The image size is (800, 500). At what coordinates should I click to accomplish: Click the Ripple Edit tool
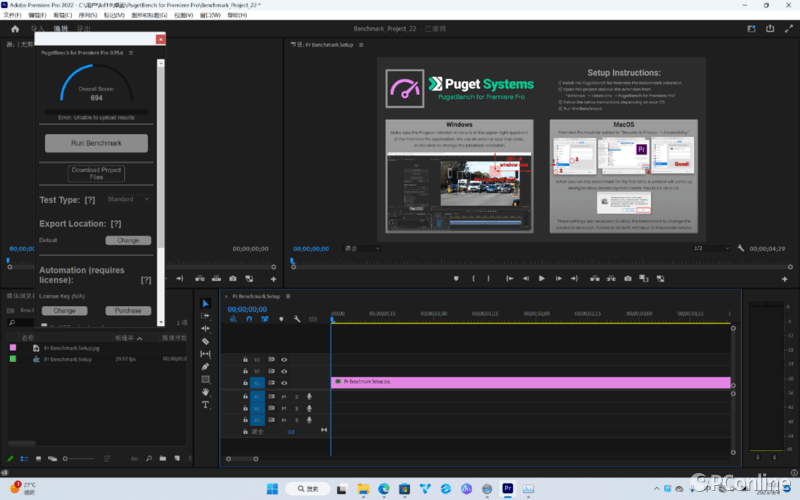click(206, 328)
